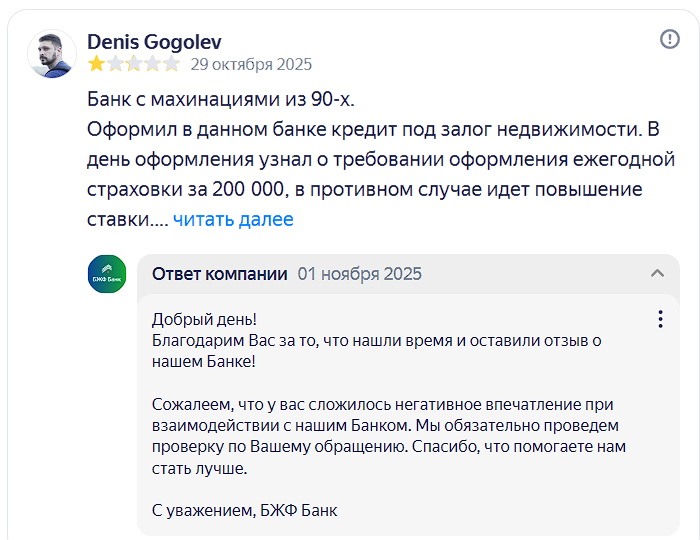
Task: Click the second gray rating star
Action: (x=116, y=64)
